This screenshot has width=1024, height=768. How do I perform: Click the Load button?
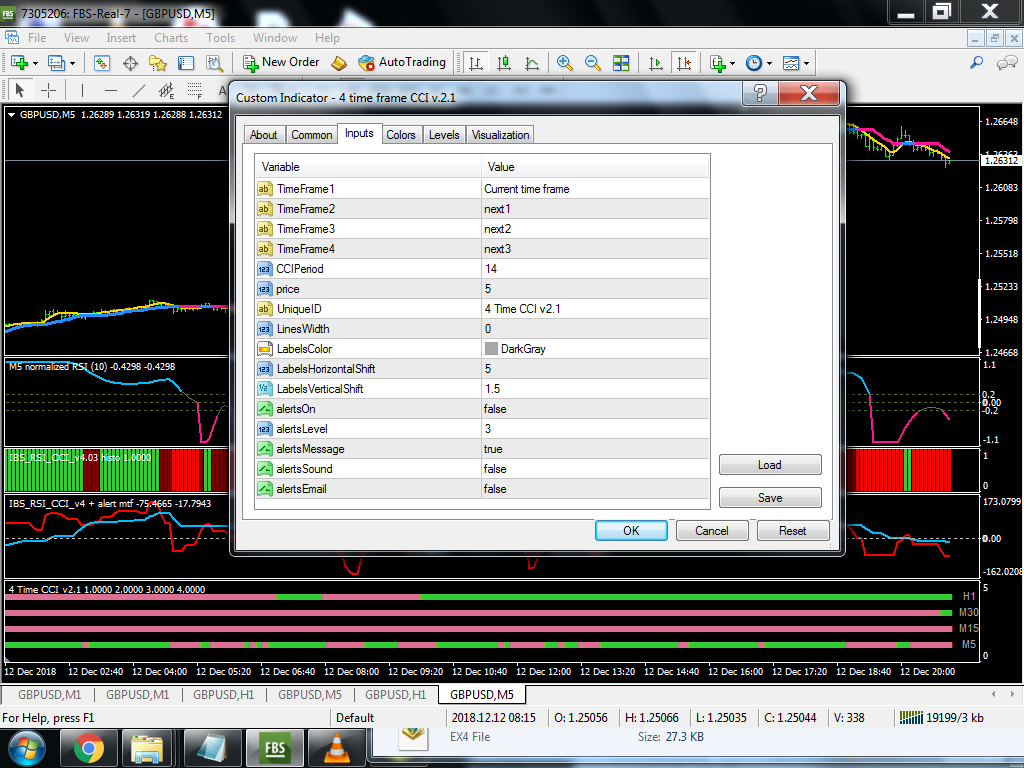coord(769,465)
